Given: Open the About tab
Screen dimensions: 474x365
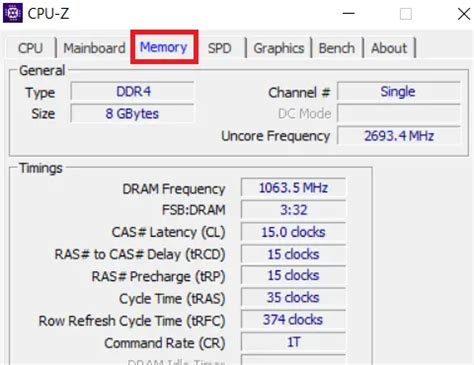Looking at the screenshot, I should [x=389, y=48].
